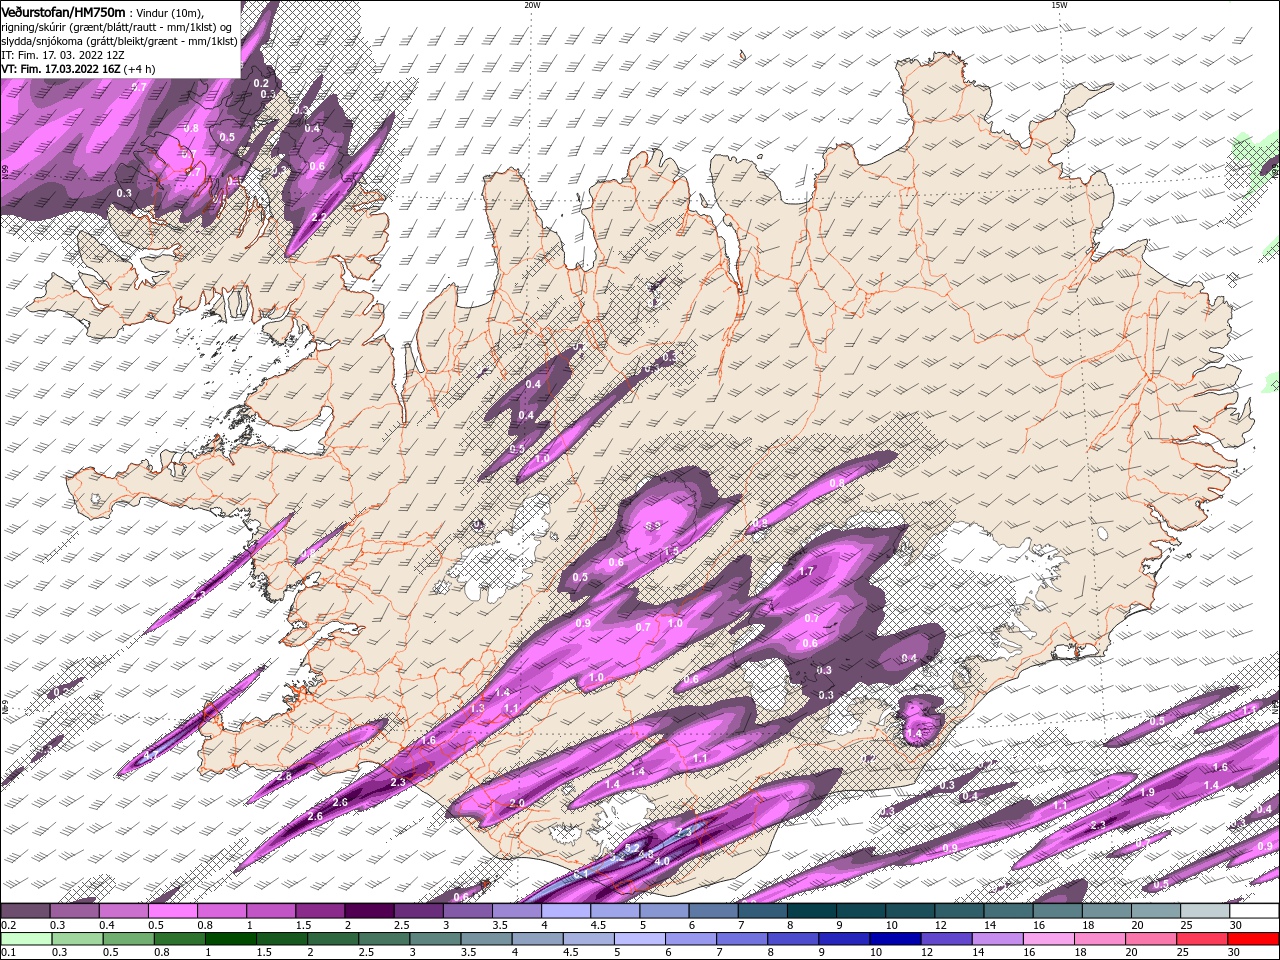Viewport: 1280px width, 960px height.
Task: Click the 0.1 label on the rain scale
Action: tap(8, 952)
